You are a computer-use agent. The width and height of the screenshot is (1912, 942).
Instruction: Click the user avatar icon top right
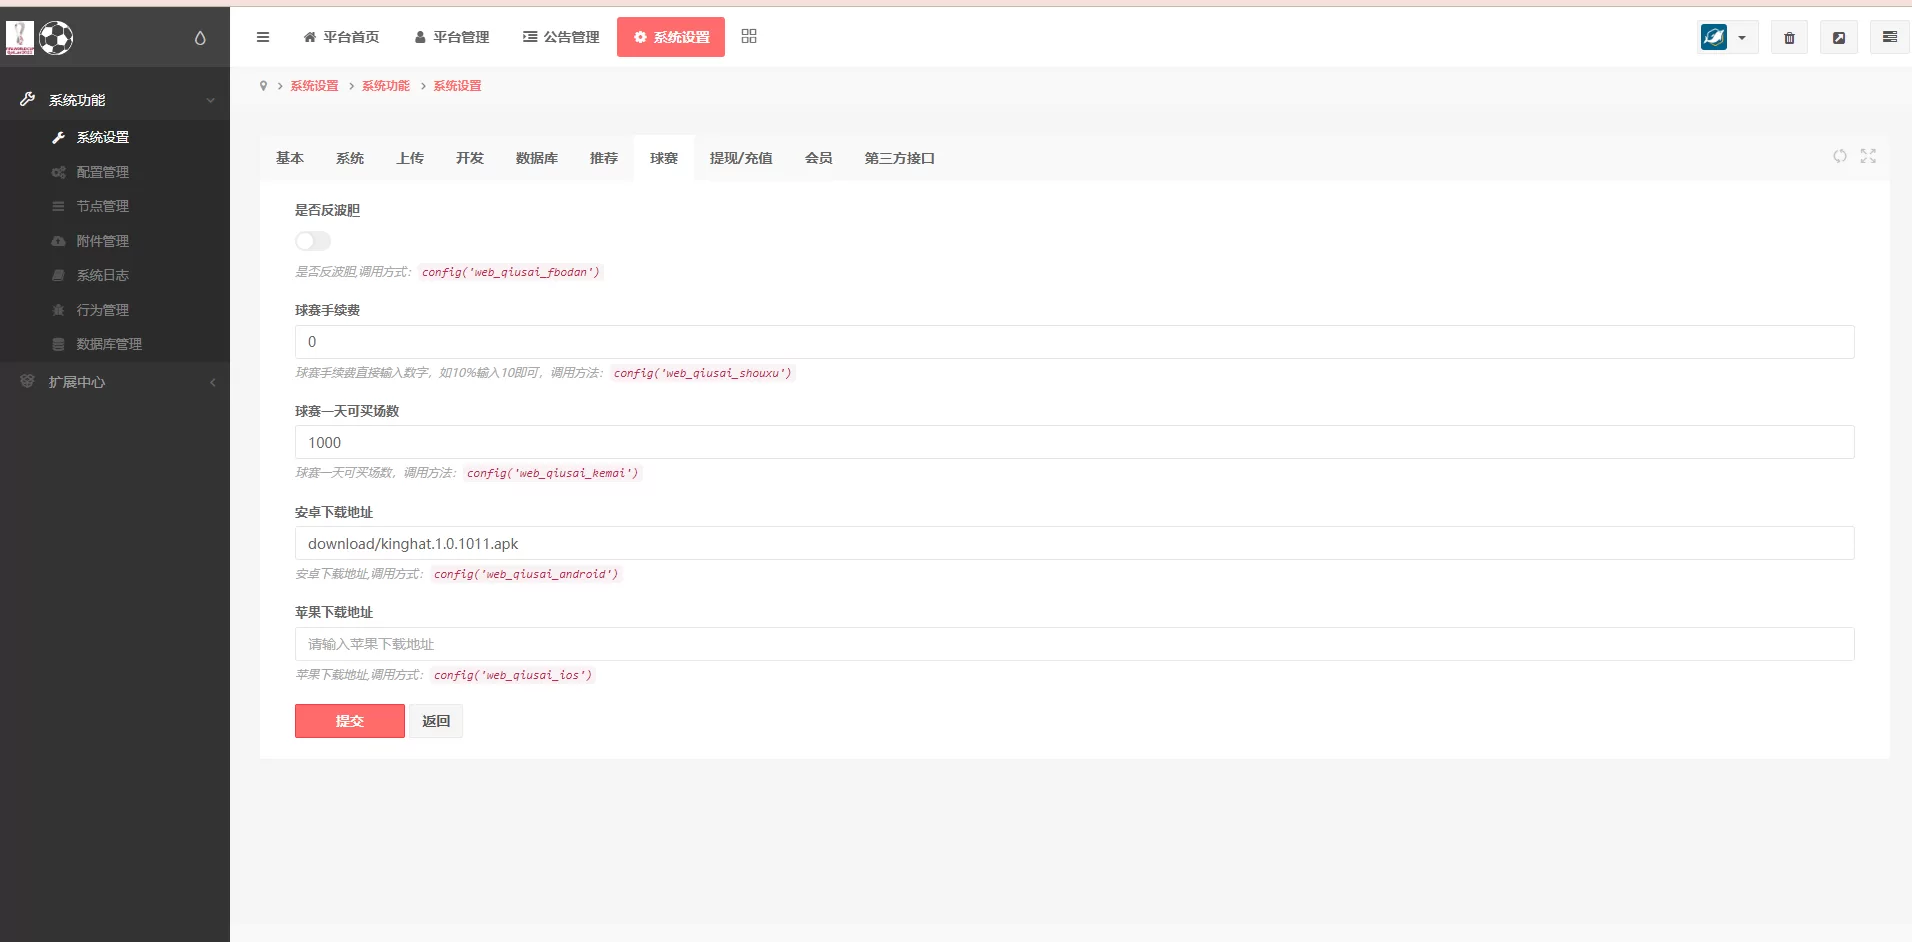coord(1714,37)
